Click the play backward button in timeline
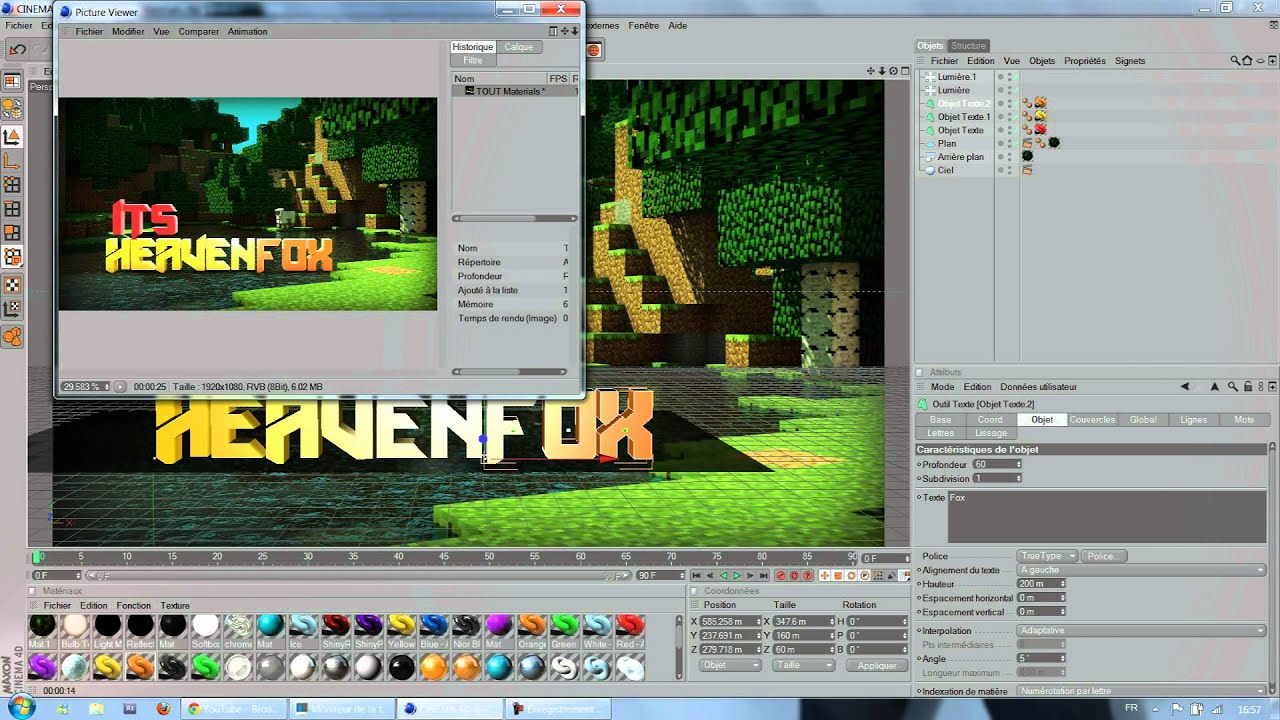The height and width of the screenshot is (720, 1280). point(724,575)
